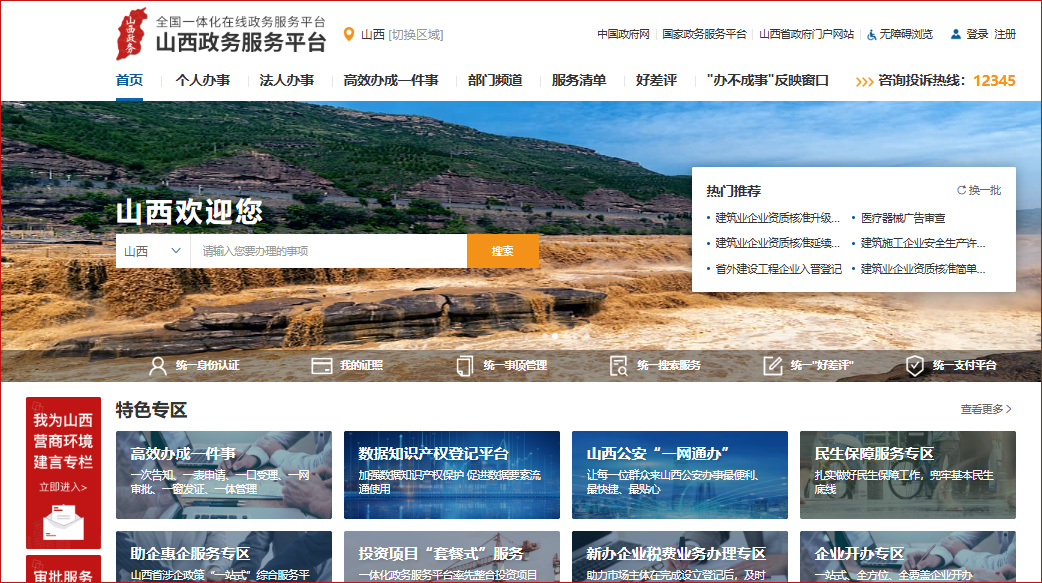The image size is (1042, 583).
Task: Open "办不成事"反映窗口 menu item
Action: coord(768,80)
